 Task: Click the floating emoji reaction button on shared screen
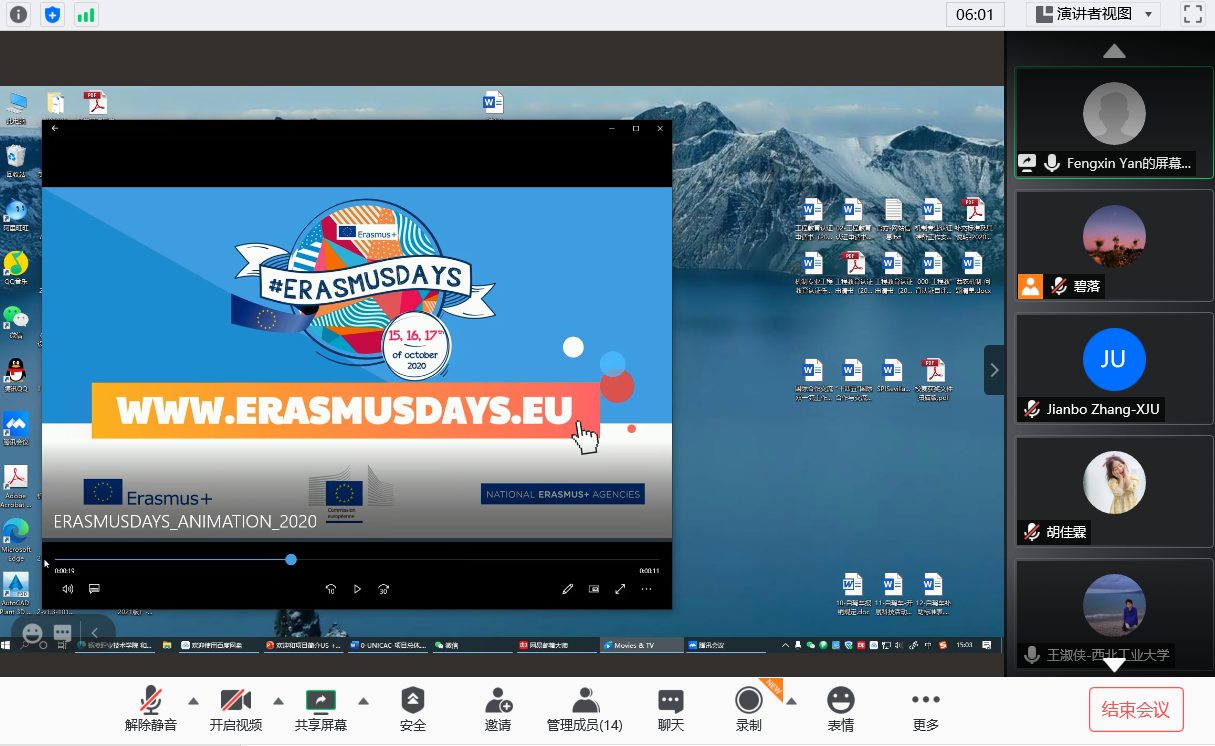[33, 633]
